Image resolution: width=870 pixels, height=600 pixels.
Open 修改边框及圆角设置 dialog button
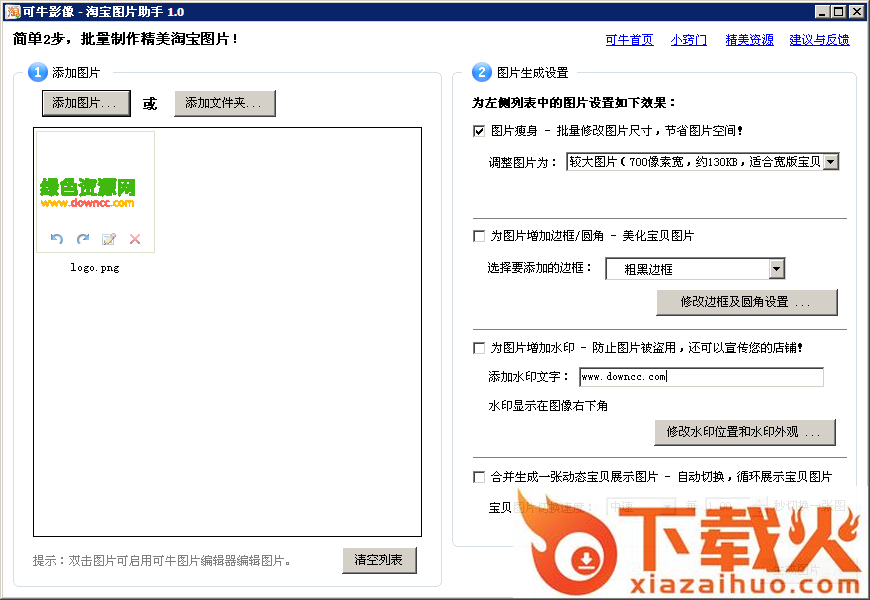click(x=747, y=302)
